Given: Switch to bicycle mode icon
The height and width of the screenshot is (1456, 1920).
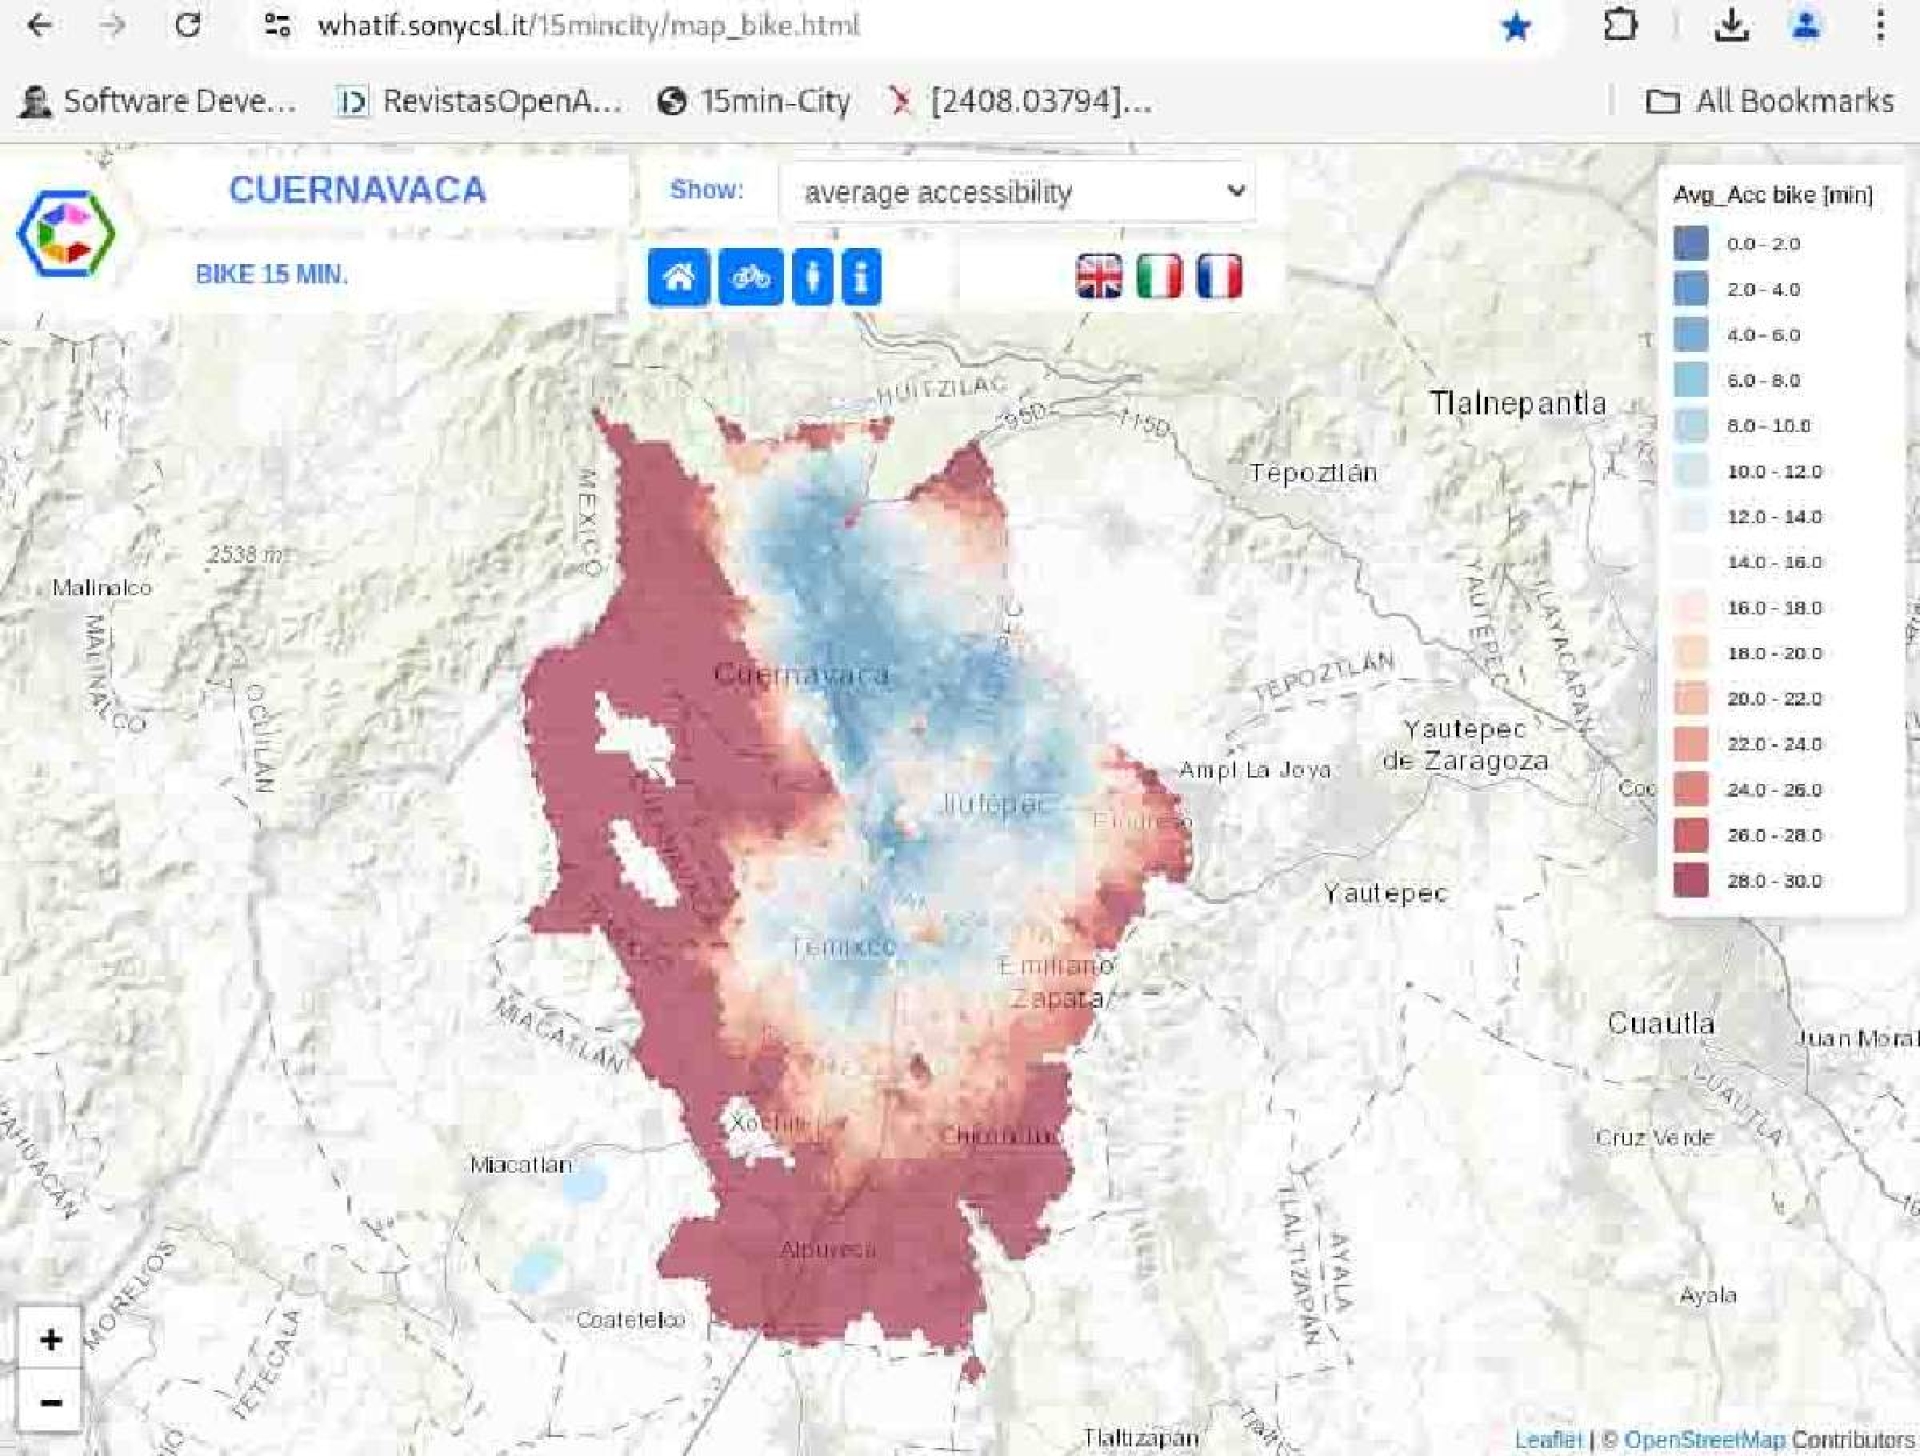Looking at the screenshot, I should pyautogui.click(x=750, y=277).
